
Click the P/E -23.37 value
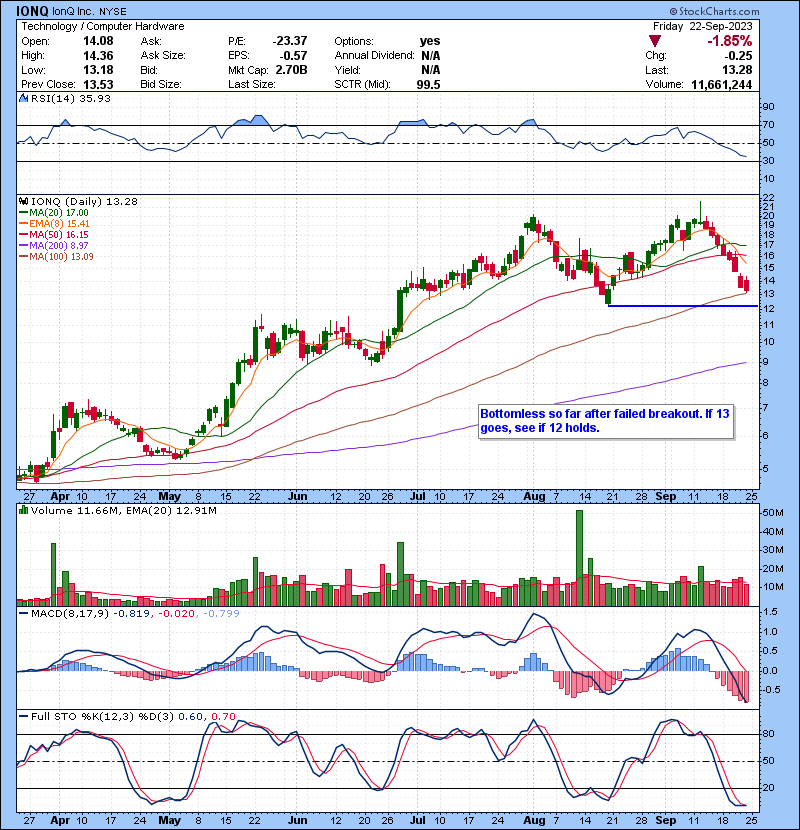coord(290,41)
